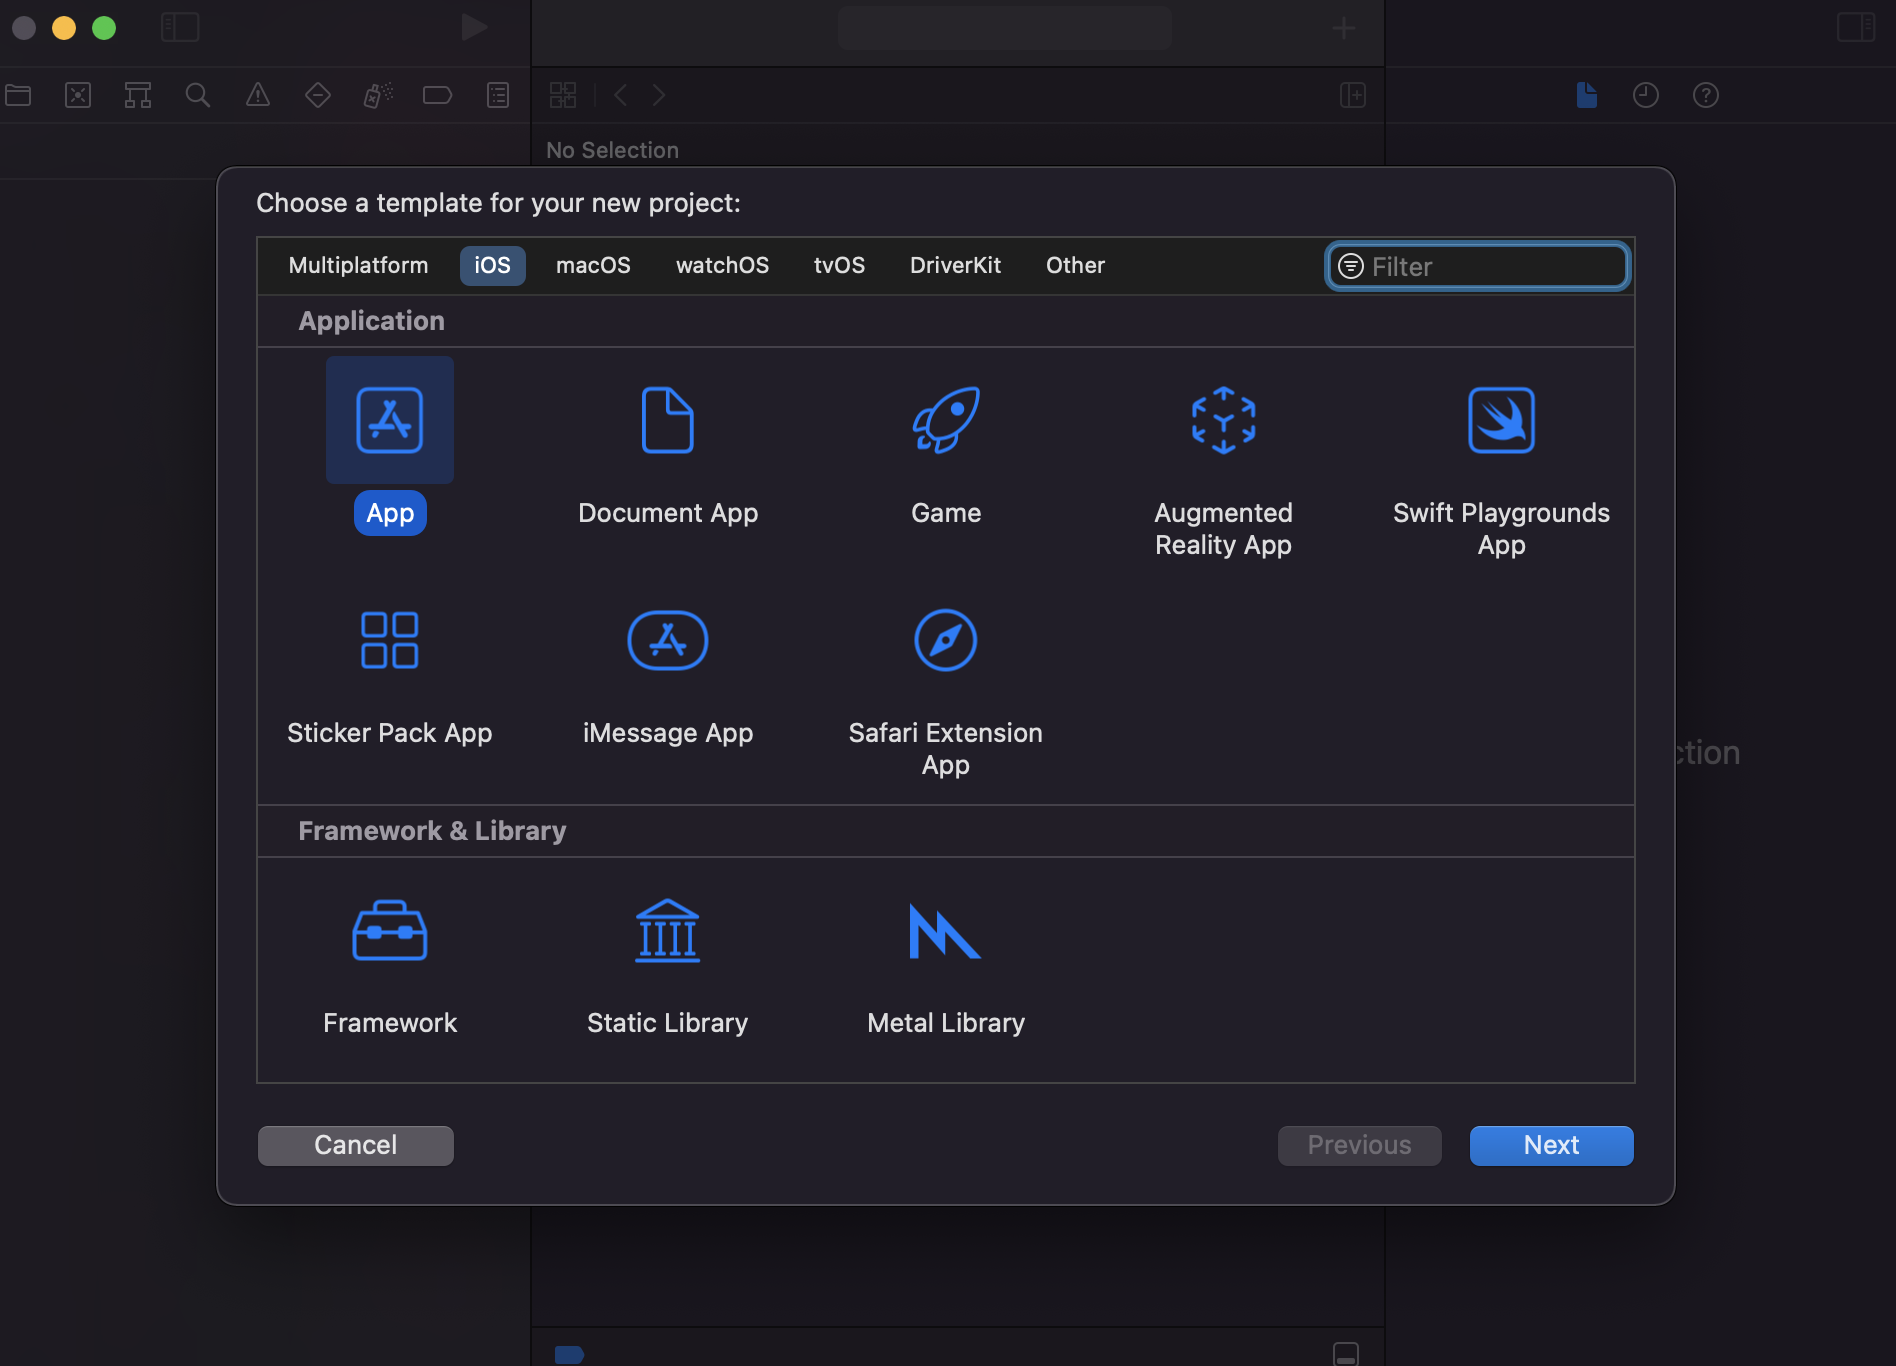
Task: Click the Previous button
Action: [1359, 1145]
